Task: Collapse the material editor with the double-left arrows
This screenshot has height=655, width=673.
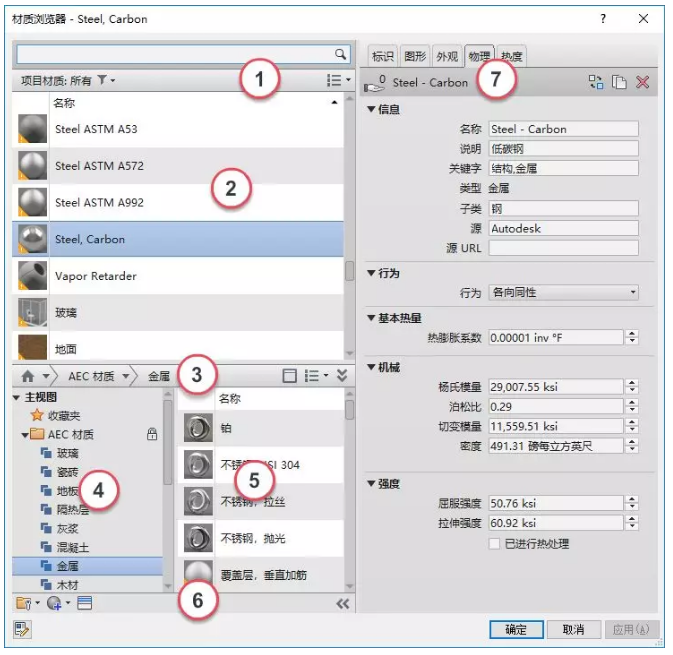Action: pos(343,604)
